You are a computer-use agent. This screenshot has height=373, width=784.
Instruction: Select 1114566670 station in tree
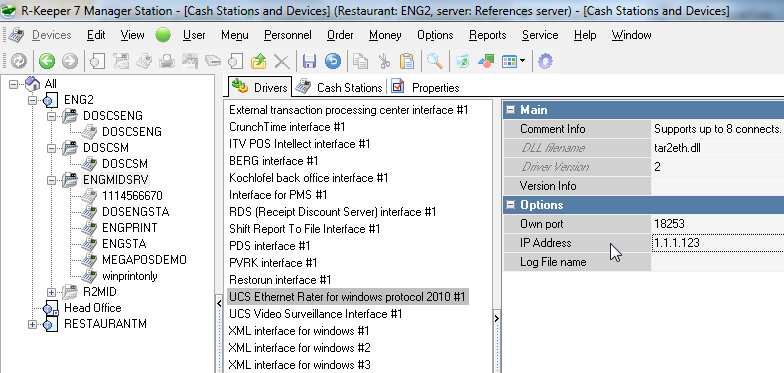click(x=132, y=196)
